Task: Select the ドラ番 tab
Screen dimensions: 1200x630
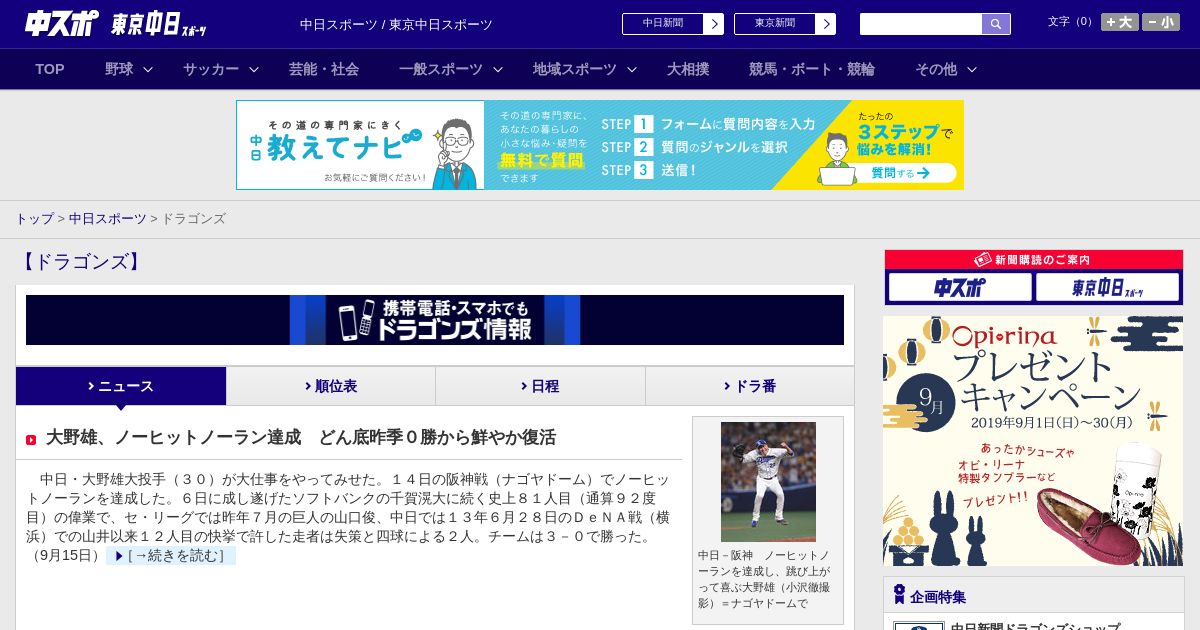Action: point(750,386)
